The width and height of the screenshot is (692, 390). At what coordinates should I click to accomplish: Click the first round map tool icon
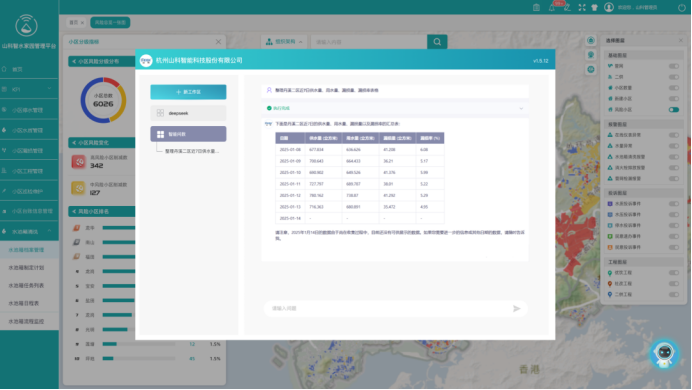591,41
